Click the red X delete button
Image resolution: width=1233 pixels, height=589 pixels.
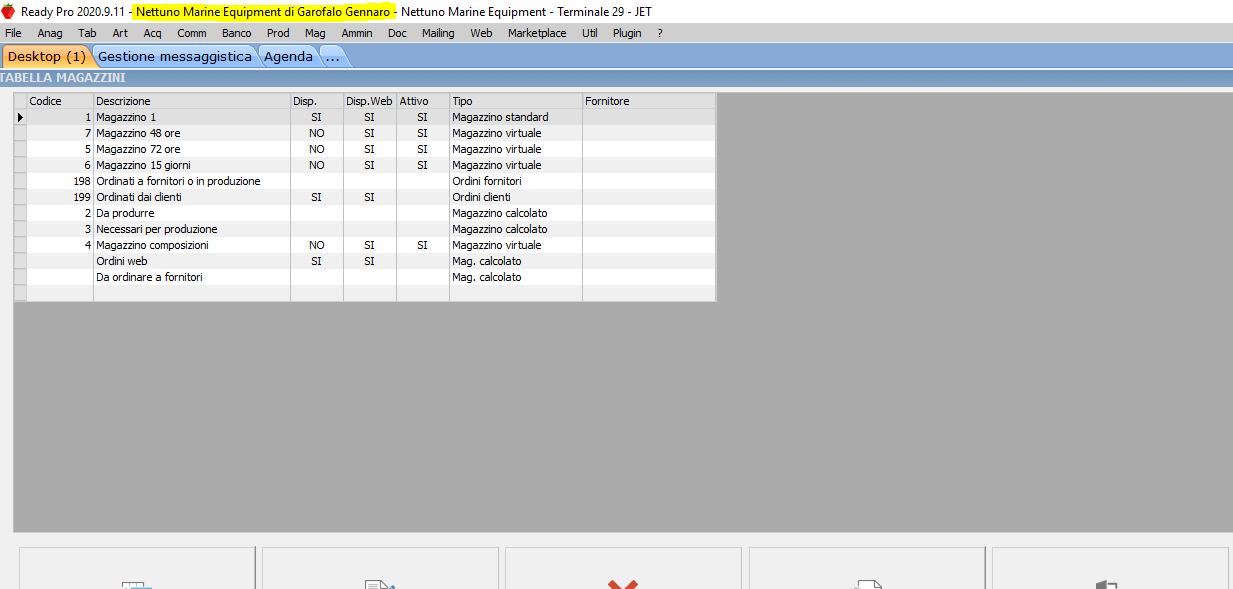click(623, 568)
